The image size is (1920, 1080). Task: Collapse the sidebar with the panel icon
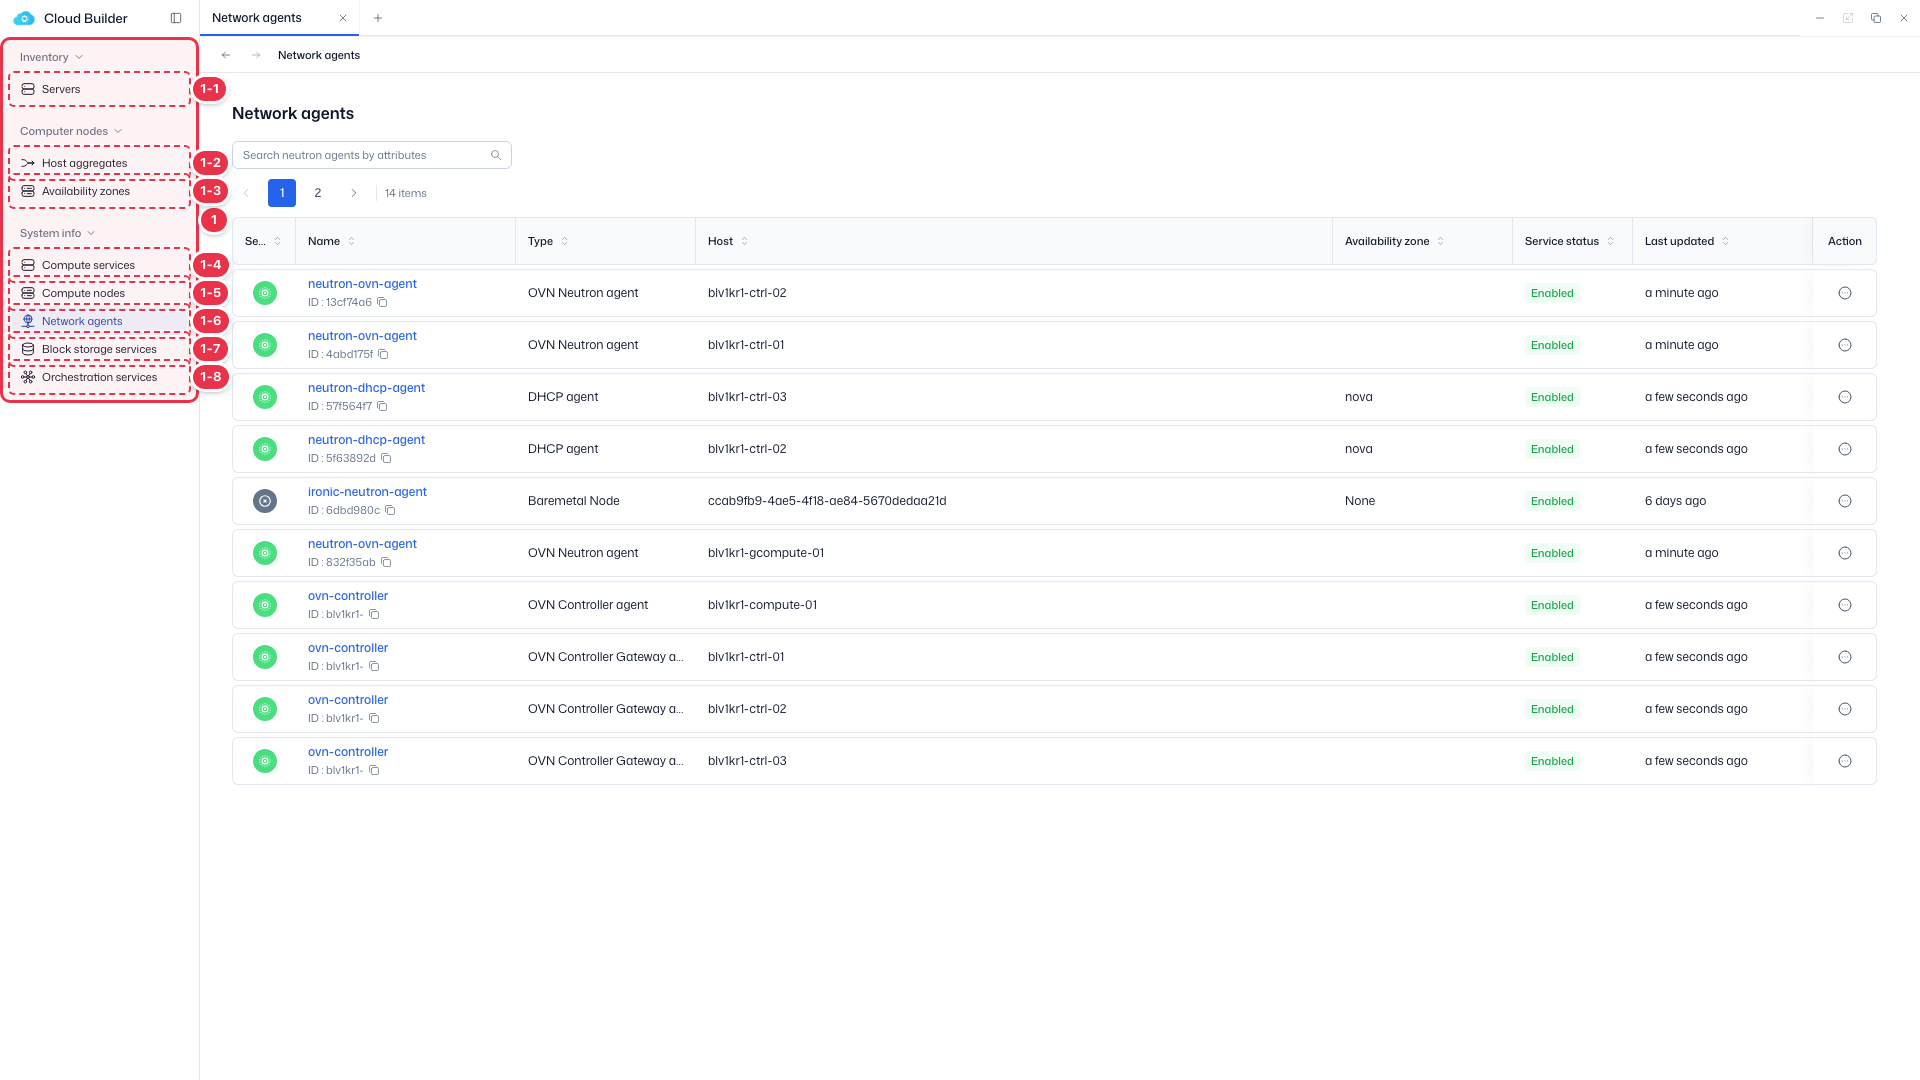click(176, 18)
